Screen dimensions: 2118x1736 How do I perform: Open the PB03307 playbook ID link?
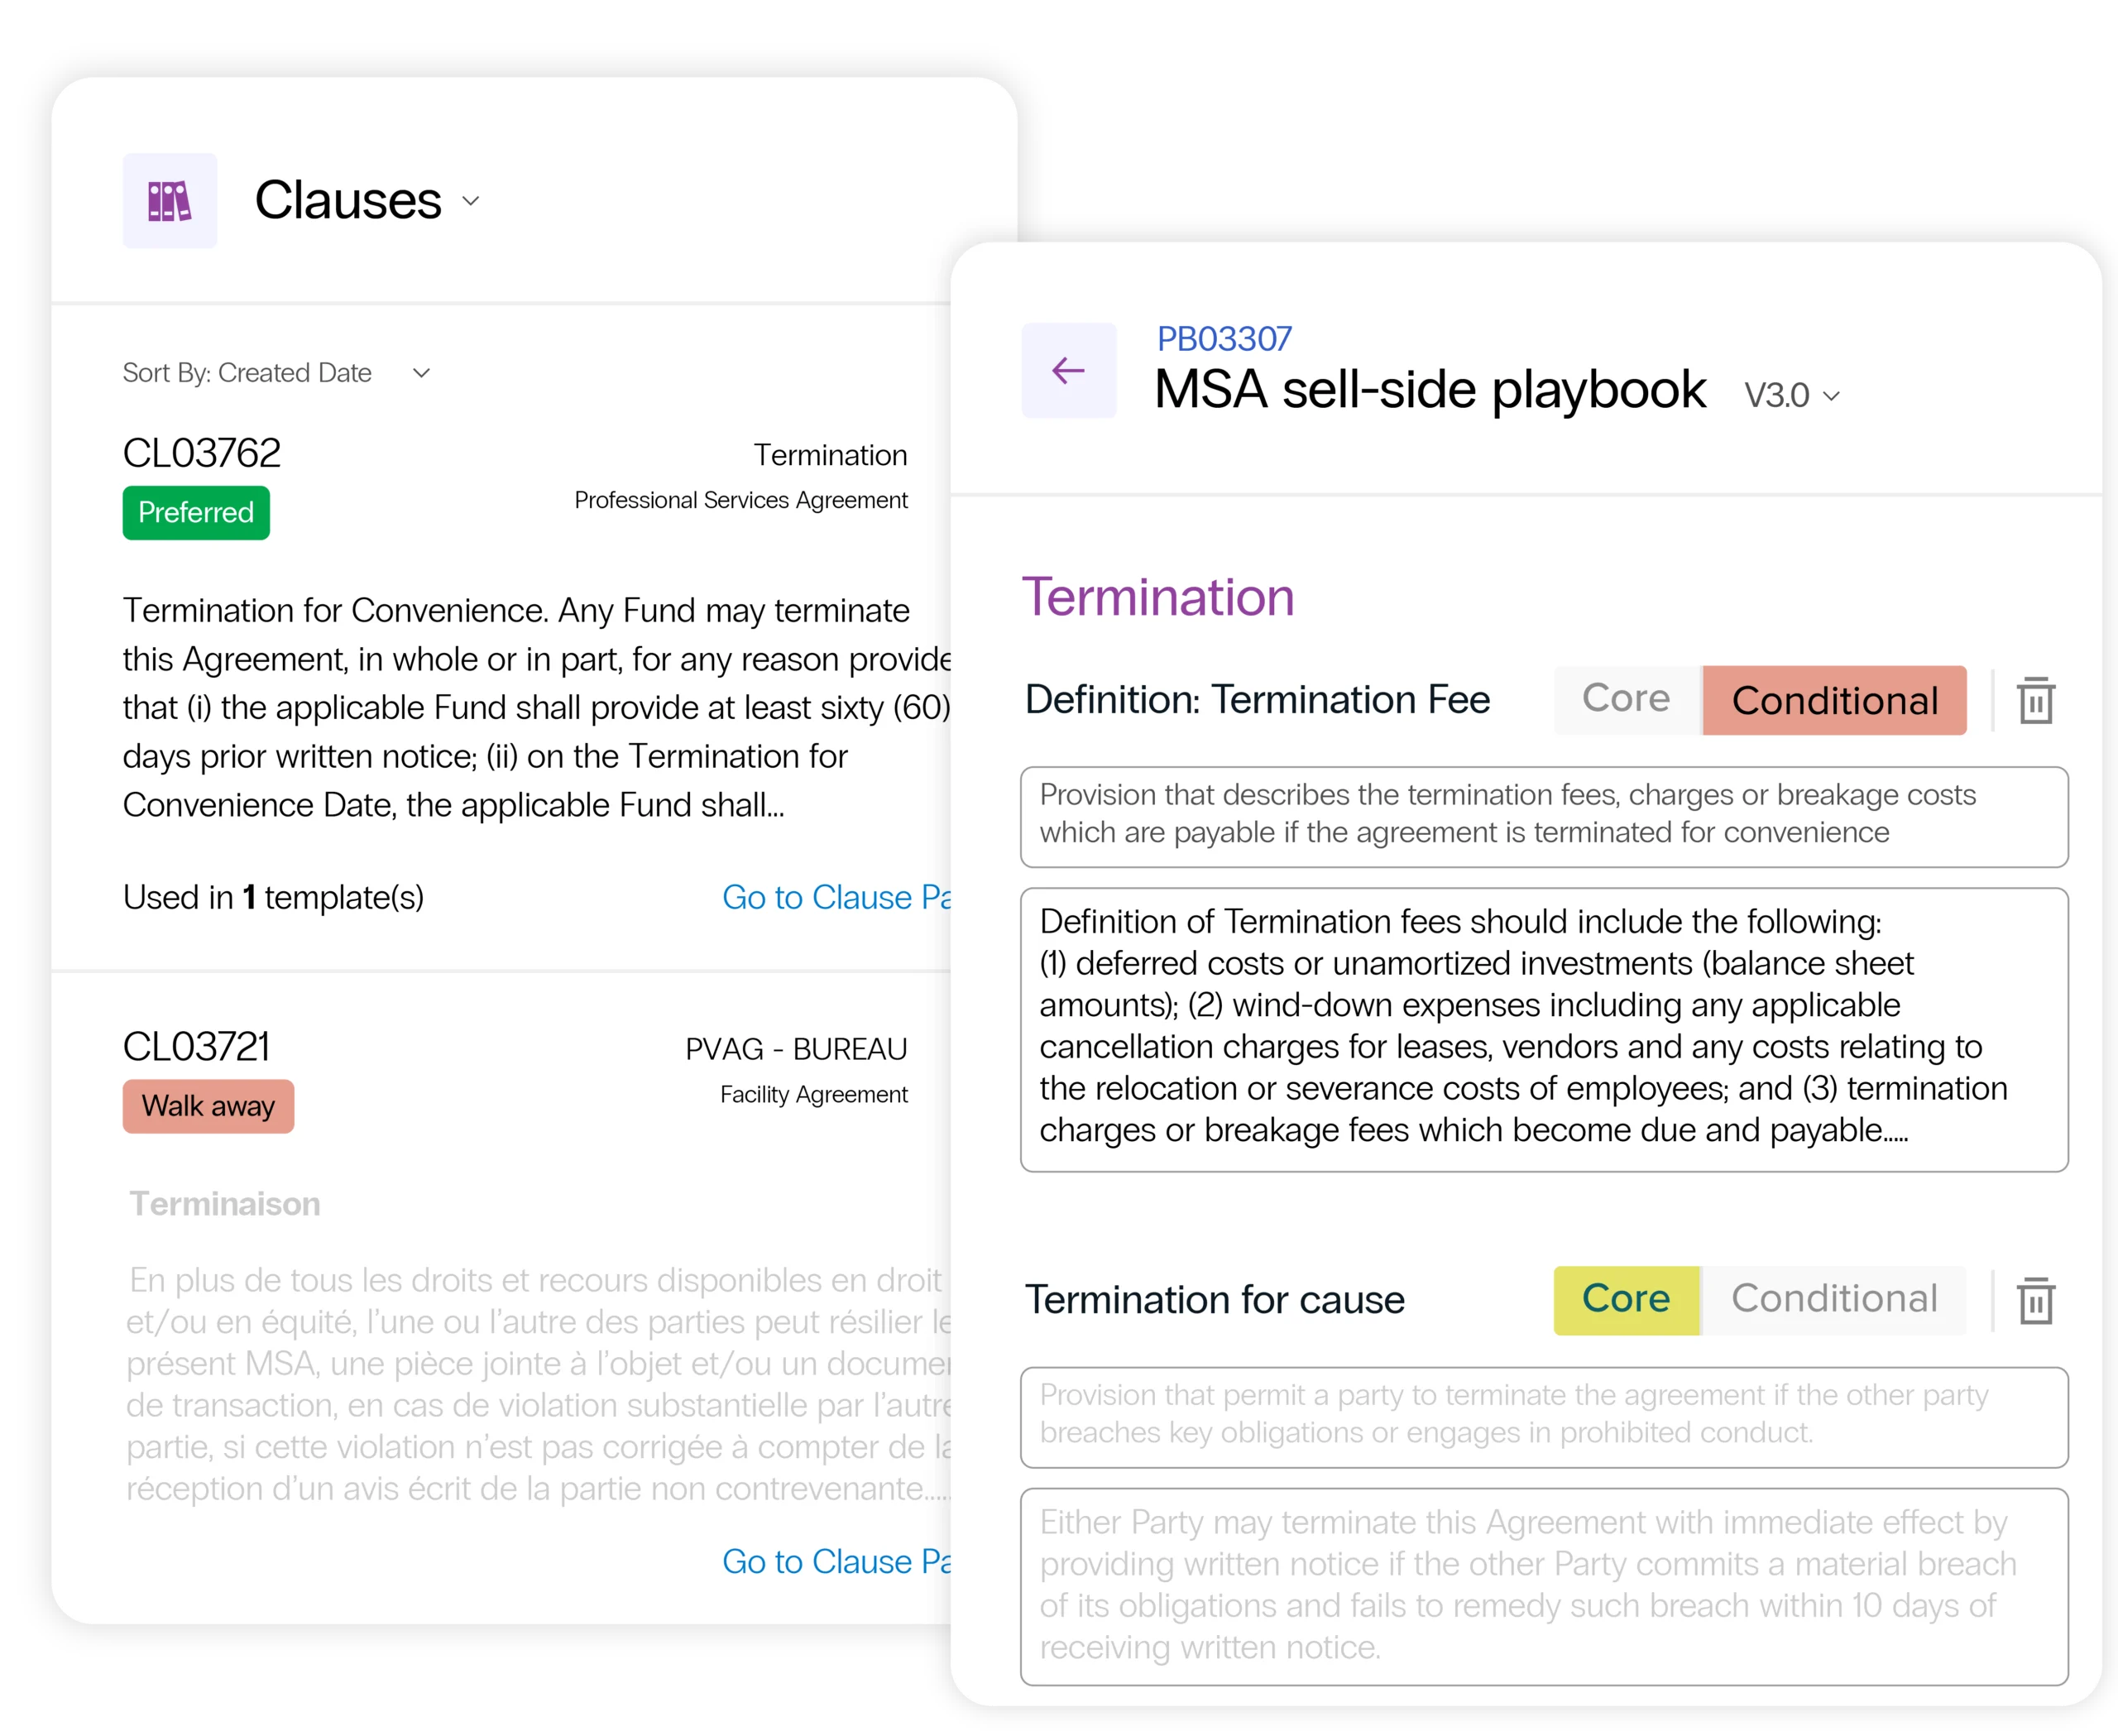pyautogui.click(x=1223, y=339)
